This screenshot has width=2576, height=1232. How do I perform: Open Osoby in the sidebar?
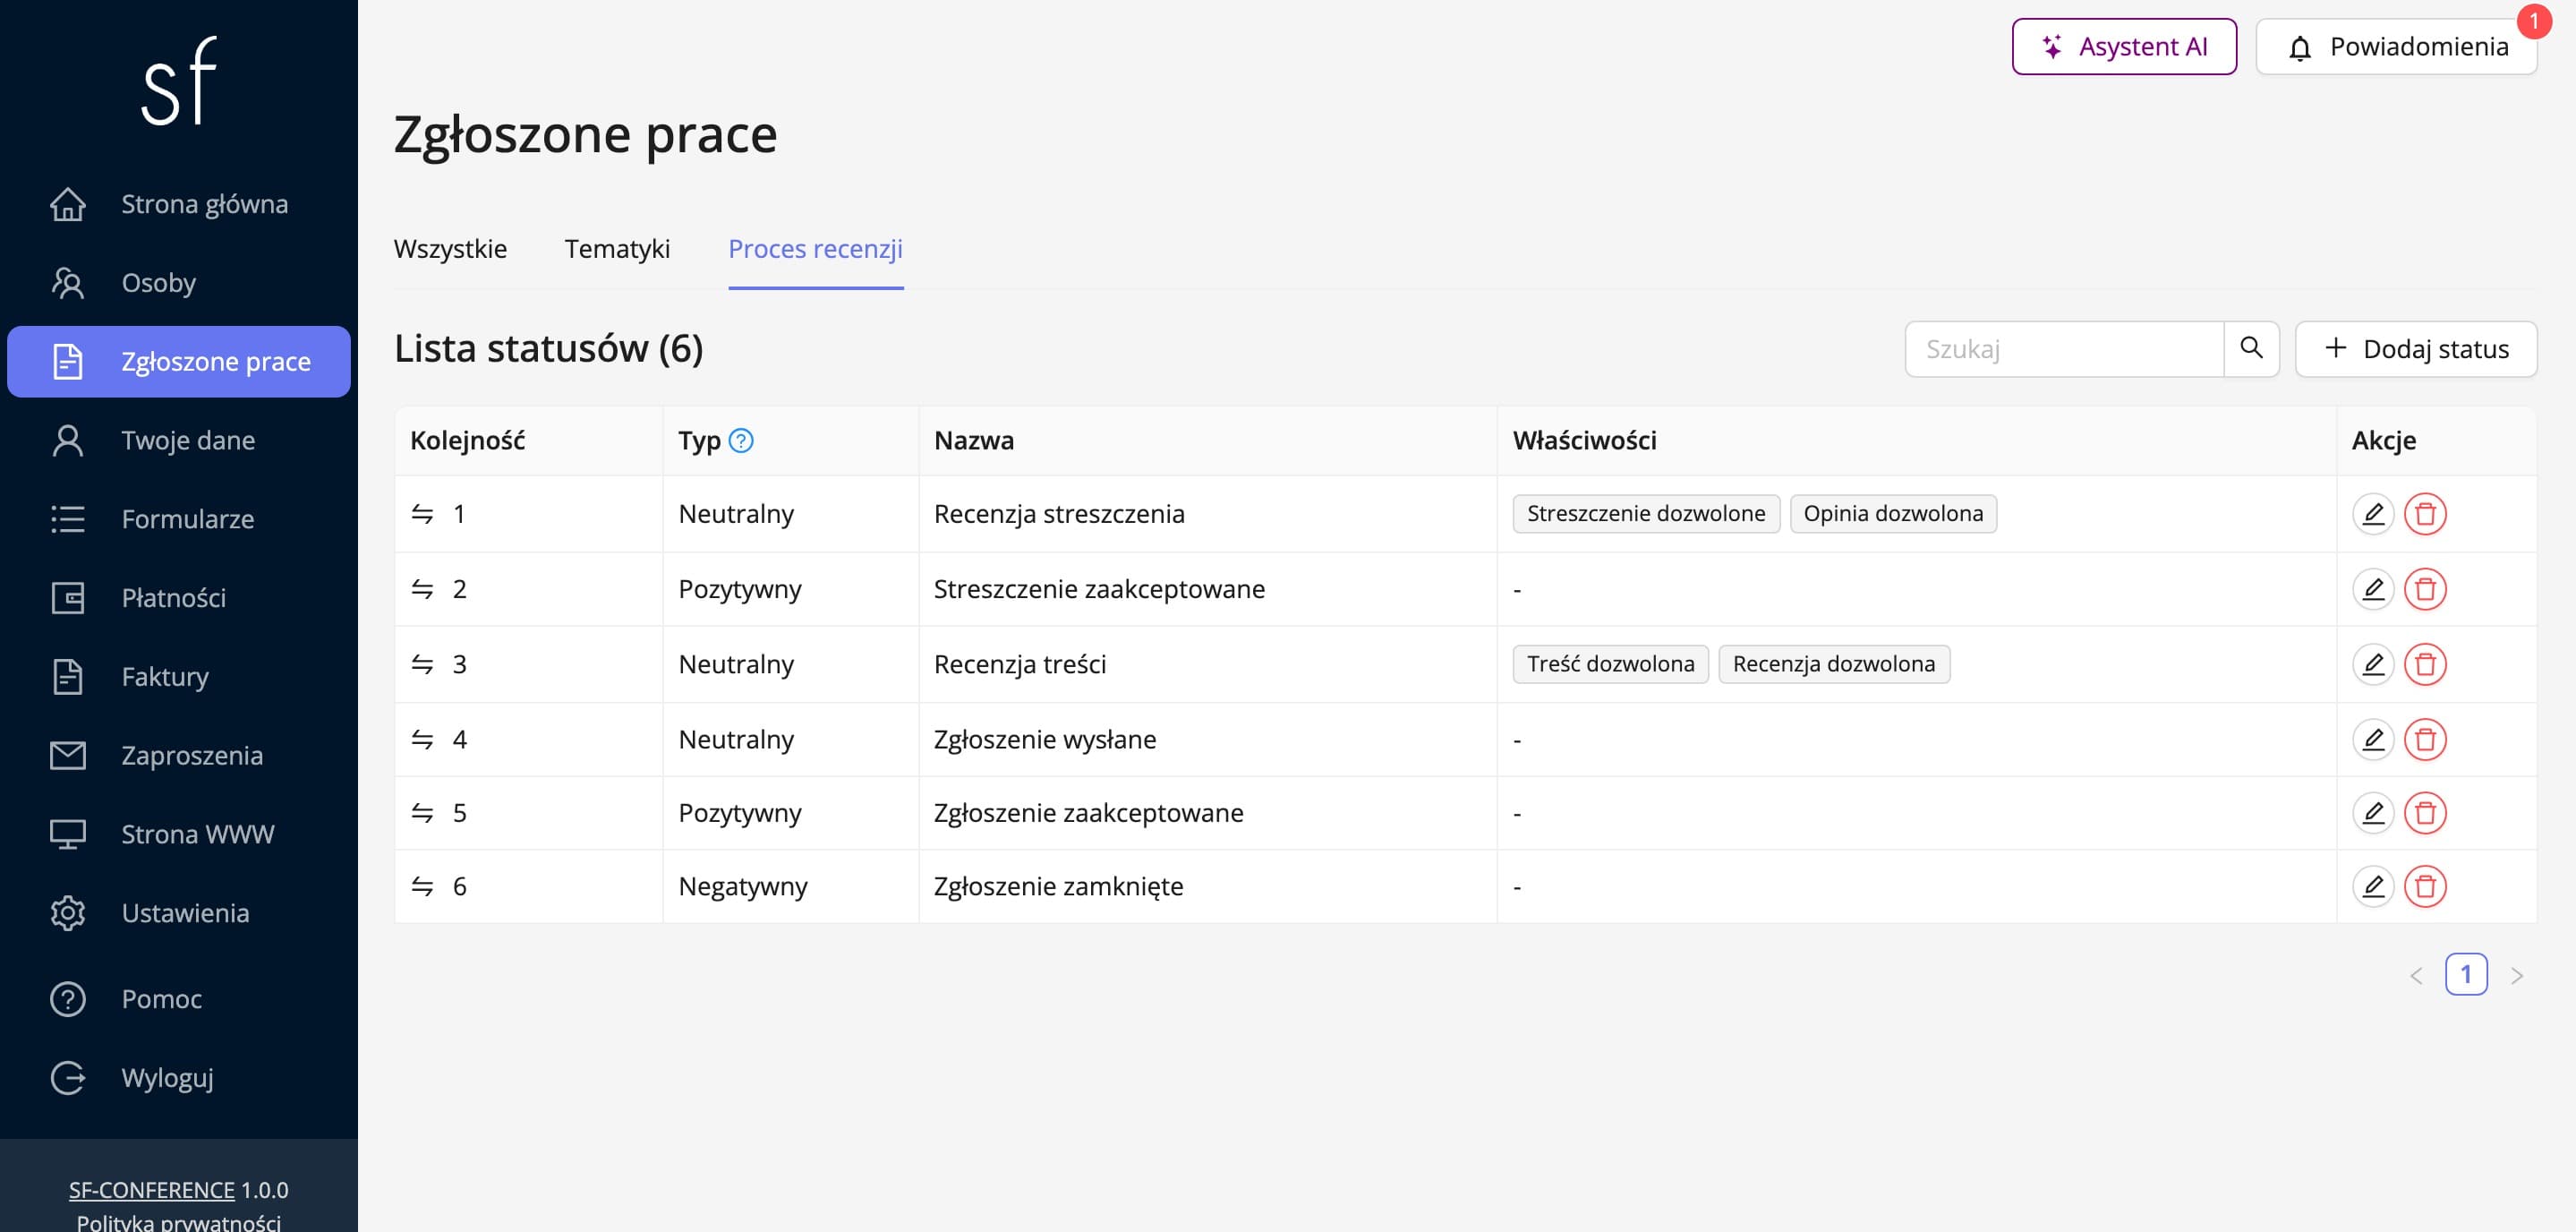pos(179,283)
